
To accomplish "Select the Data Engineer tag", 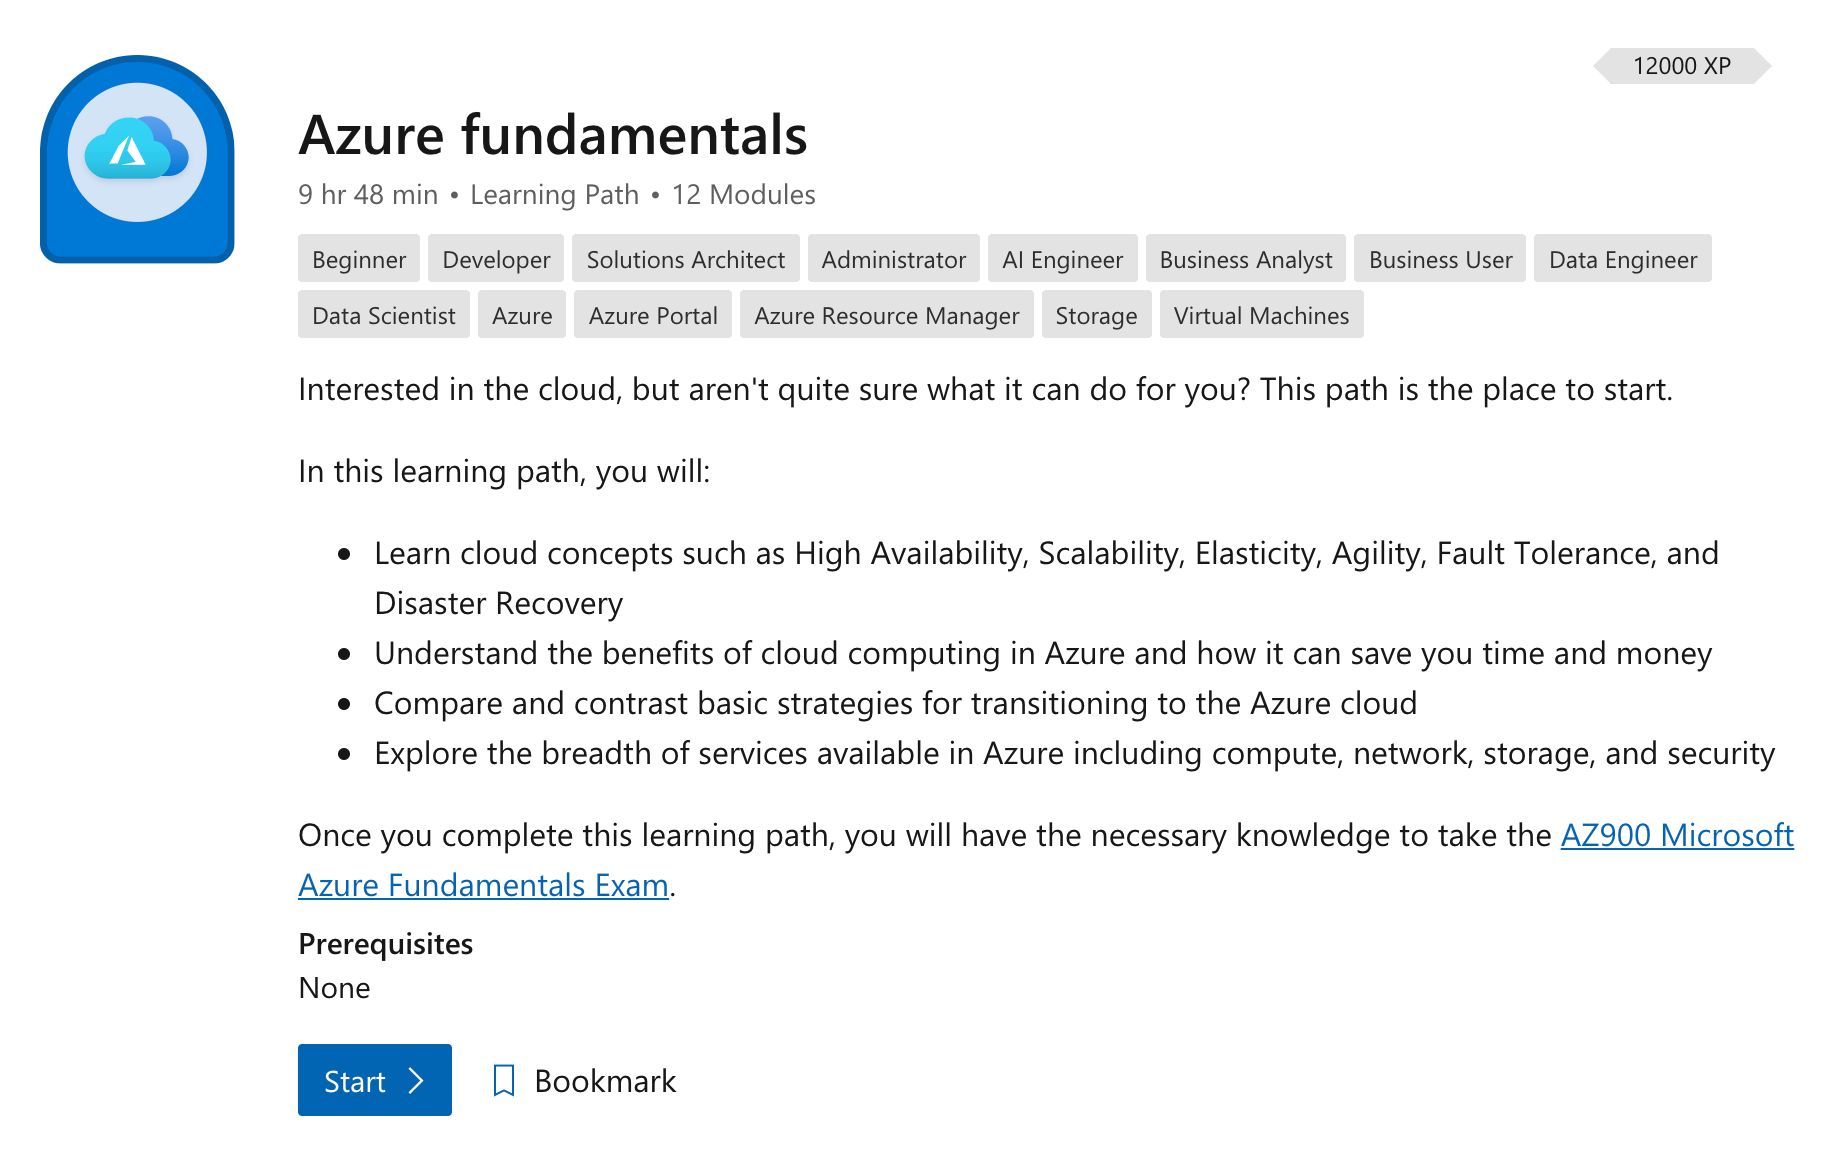I will tap(1622, 259).
